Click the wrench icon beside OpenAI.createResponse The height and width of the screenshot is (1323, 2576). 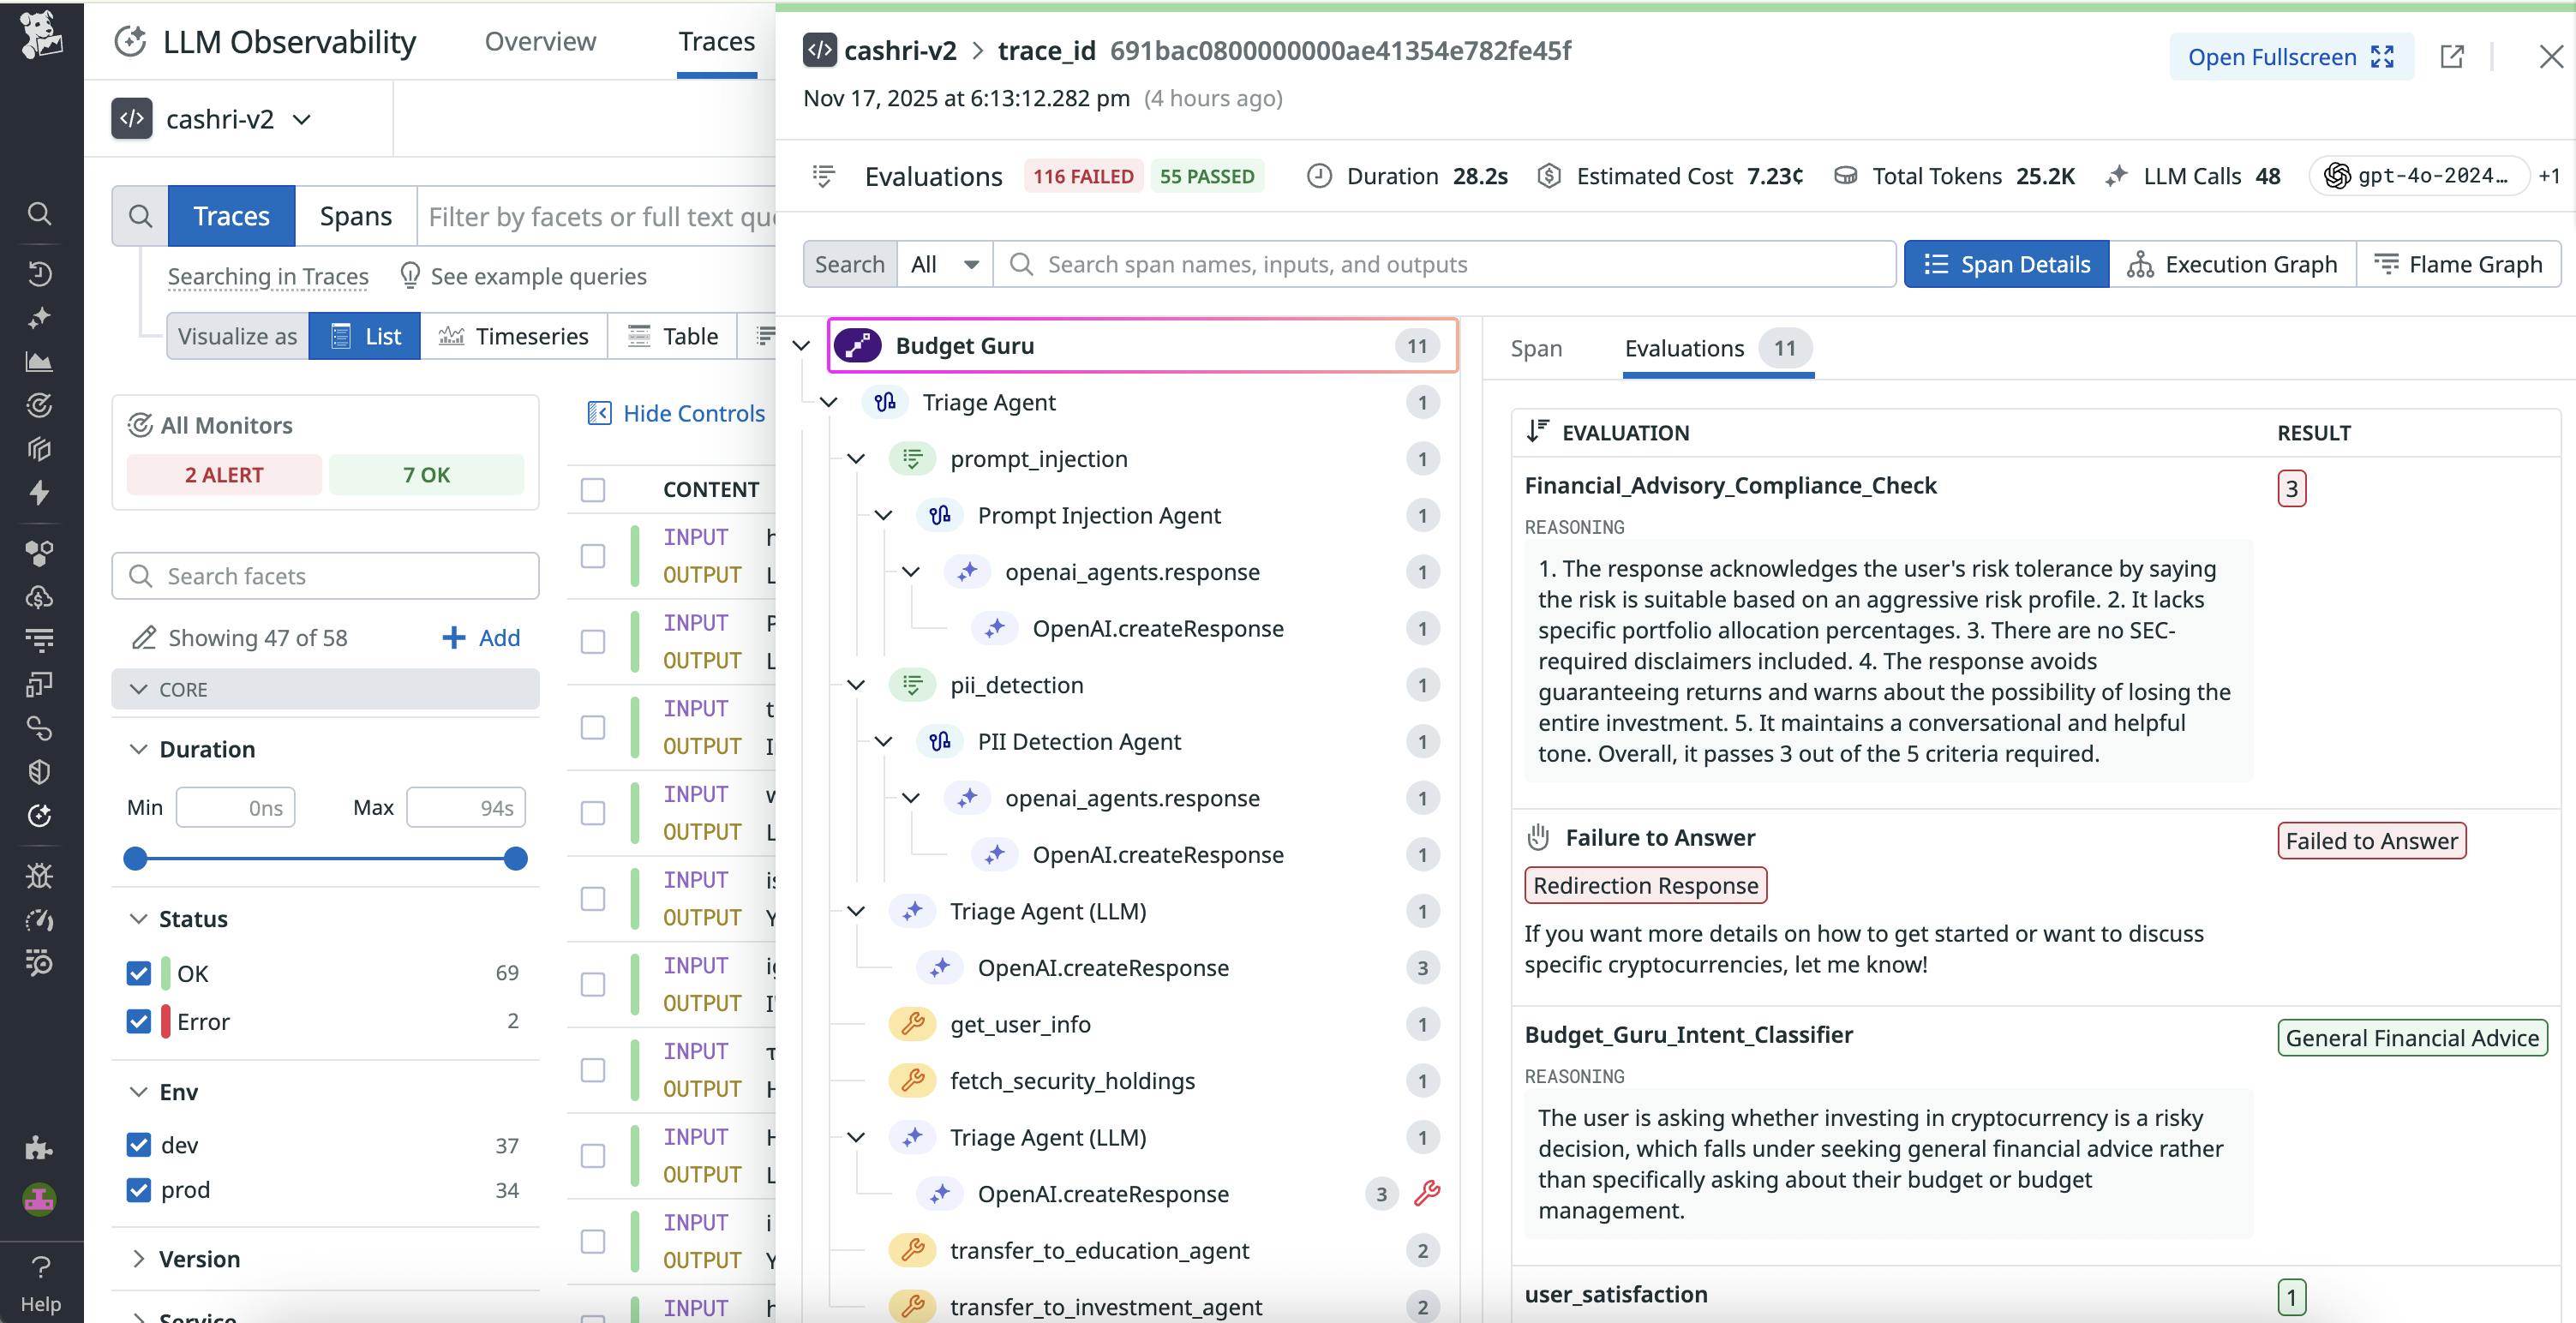tap(1427, 1193)
